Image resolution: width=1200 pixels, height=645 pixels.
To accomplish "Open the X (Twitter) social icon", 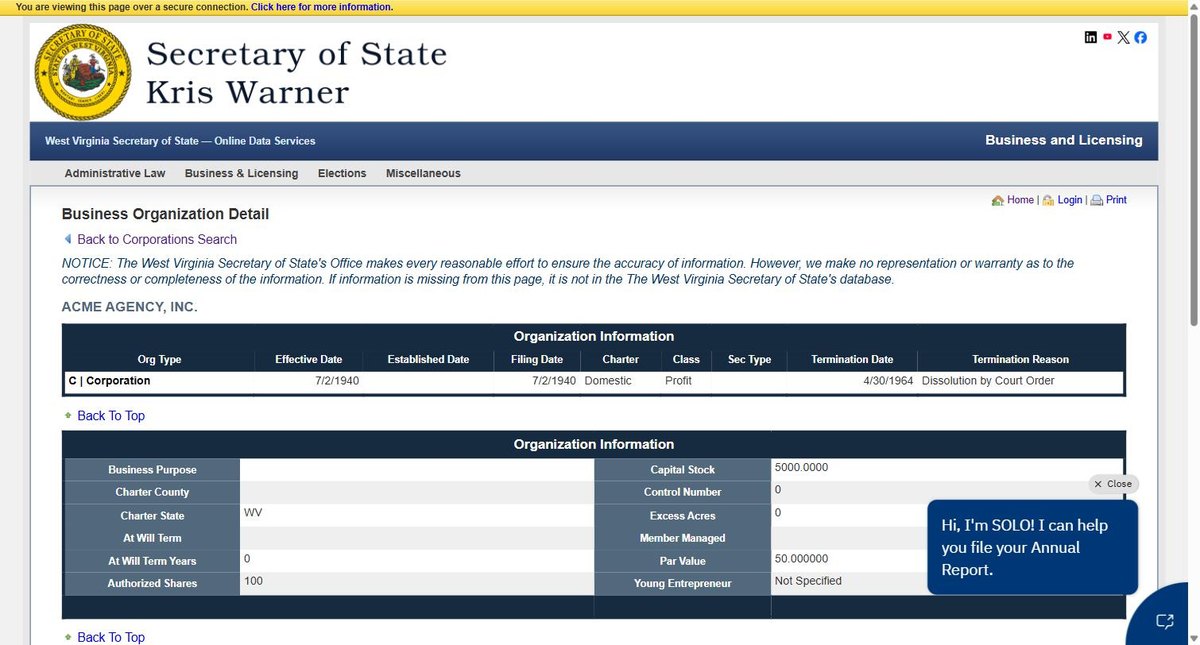I will coord(1124,37).
